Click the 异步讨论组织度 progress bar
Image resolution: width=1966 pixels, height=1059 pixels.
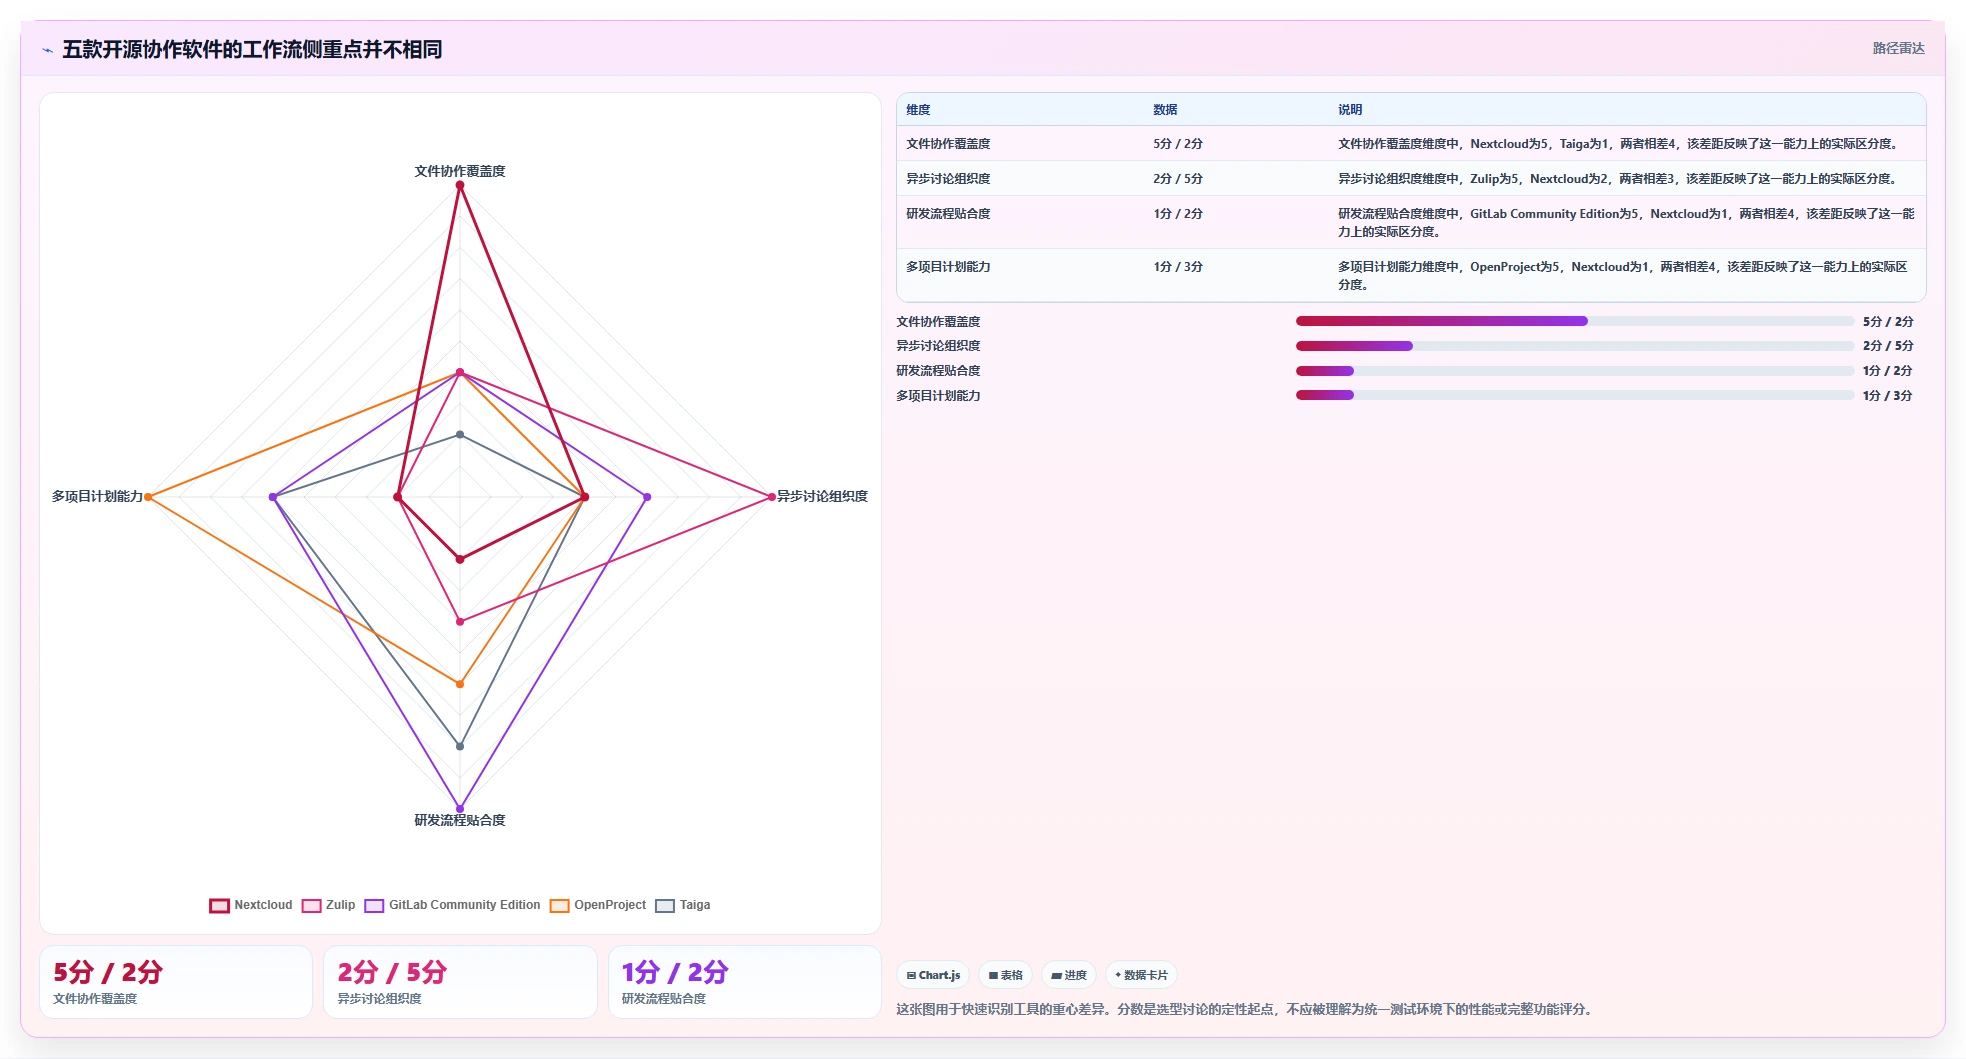[1574, 346]
